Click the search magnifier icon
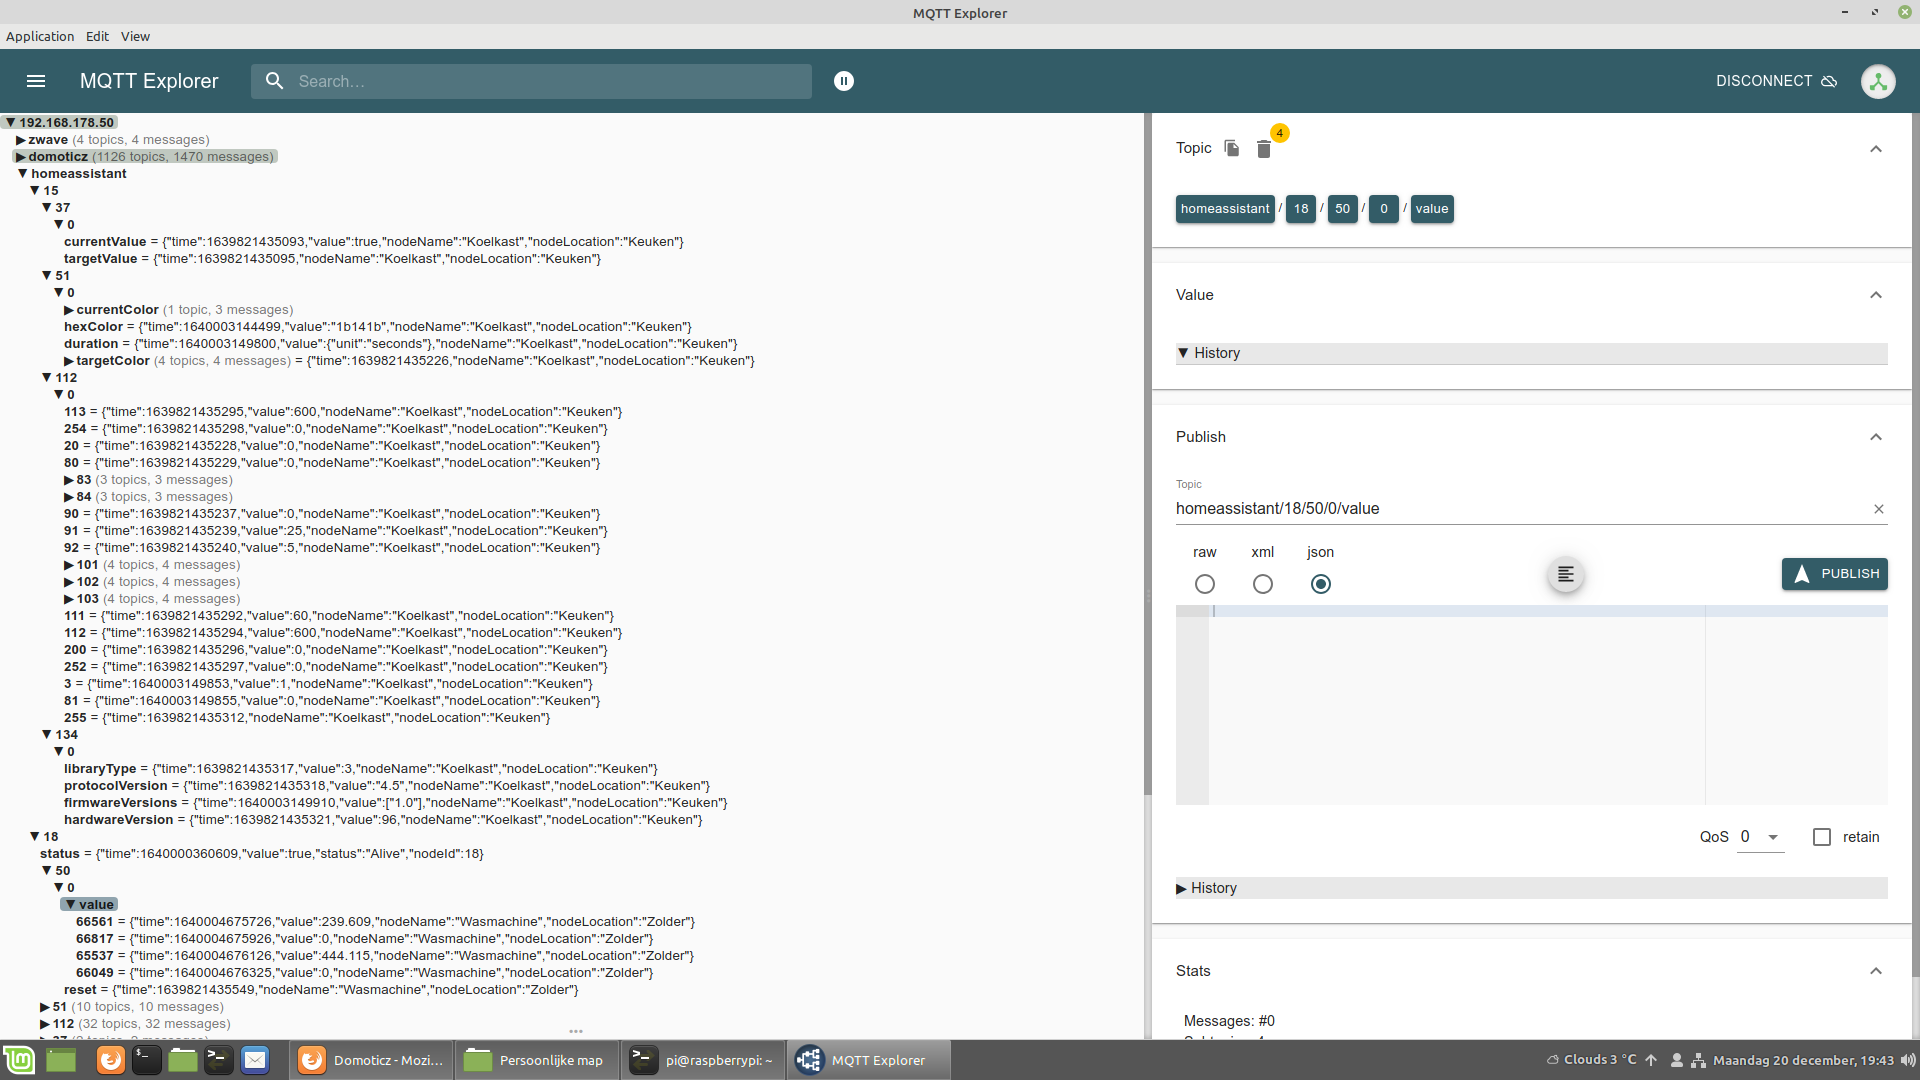Image resolution: width=1920 pixels, height=1080 pixels. [274, 81]
